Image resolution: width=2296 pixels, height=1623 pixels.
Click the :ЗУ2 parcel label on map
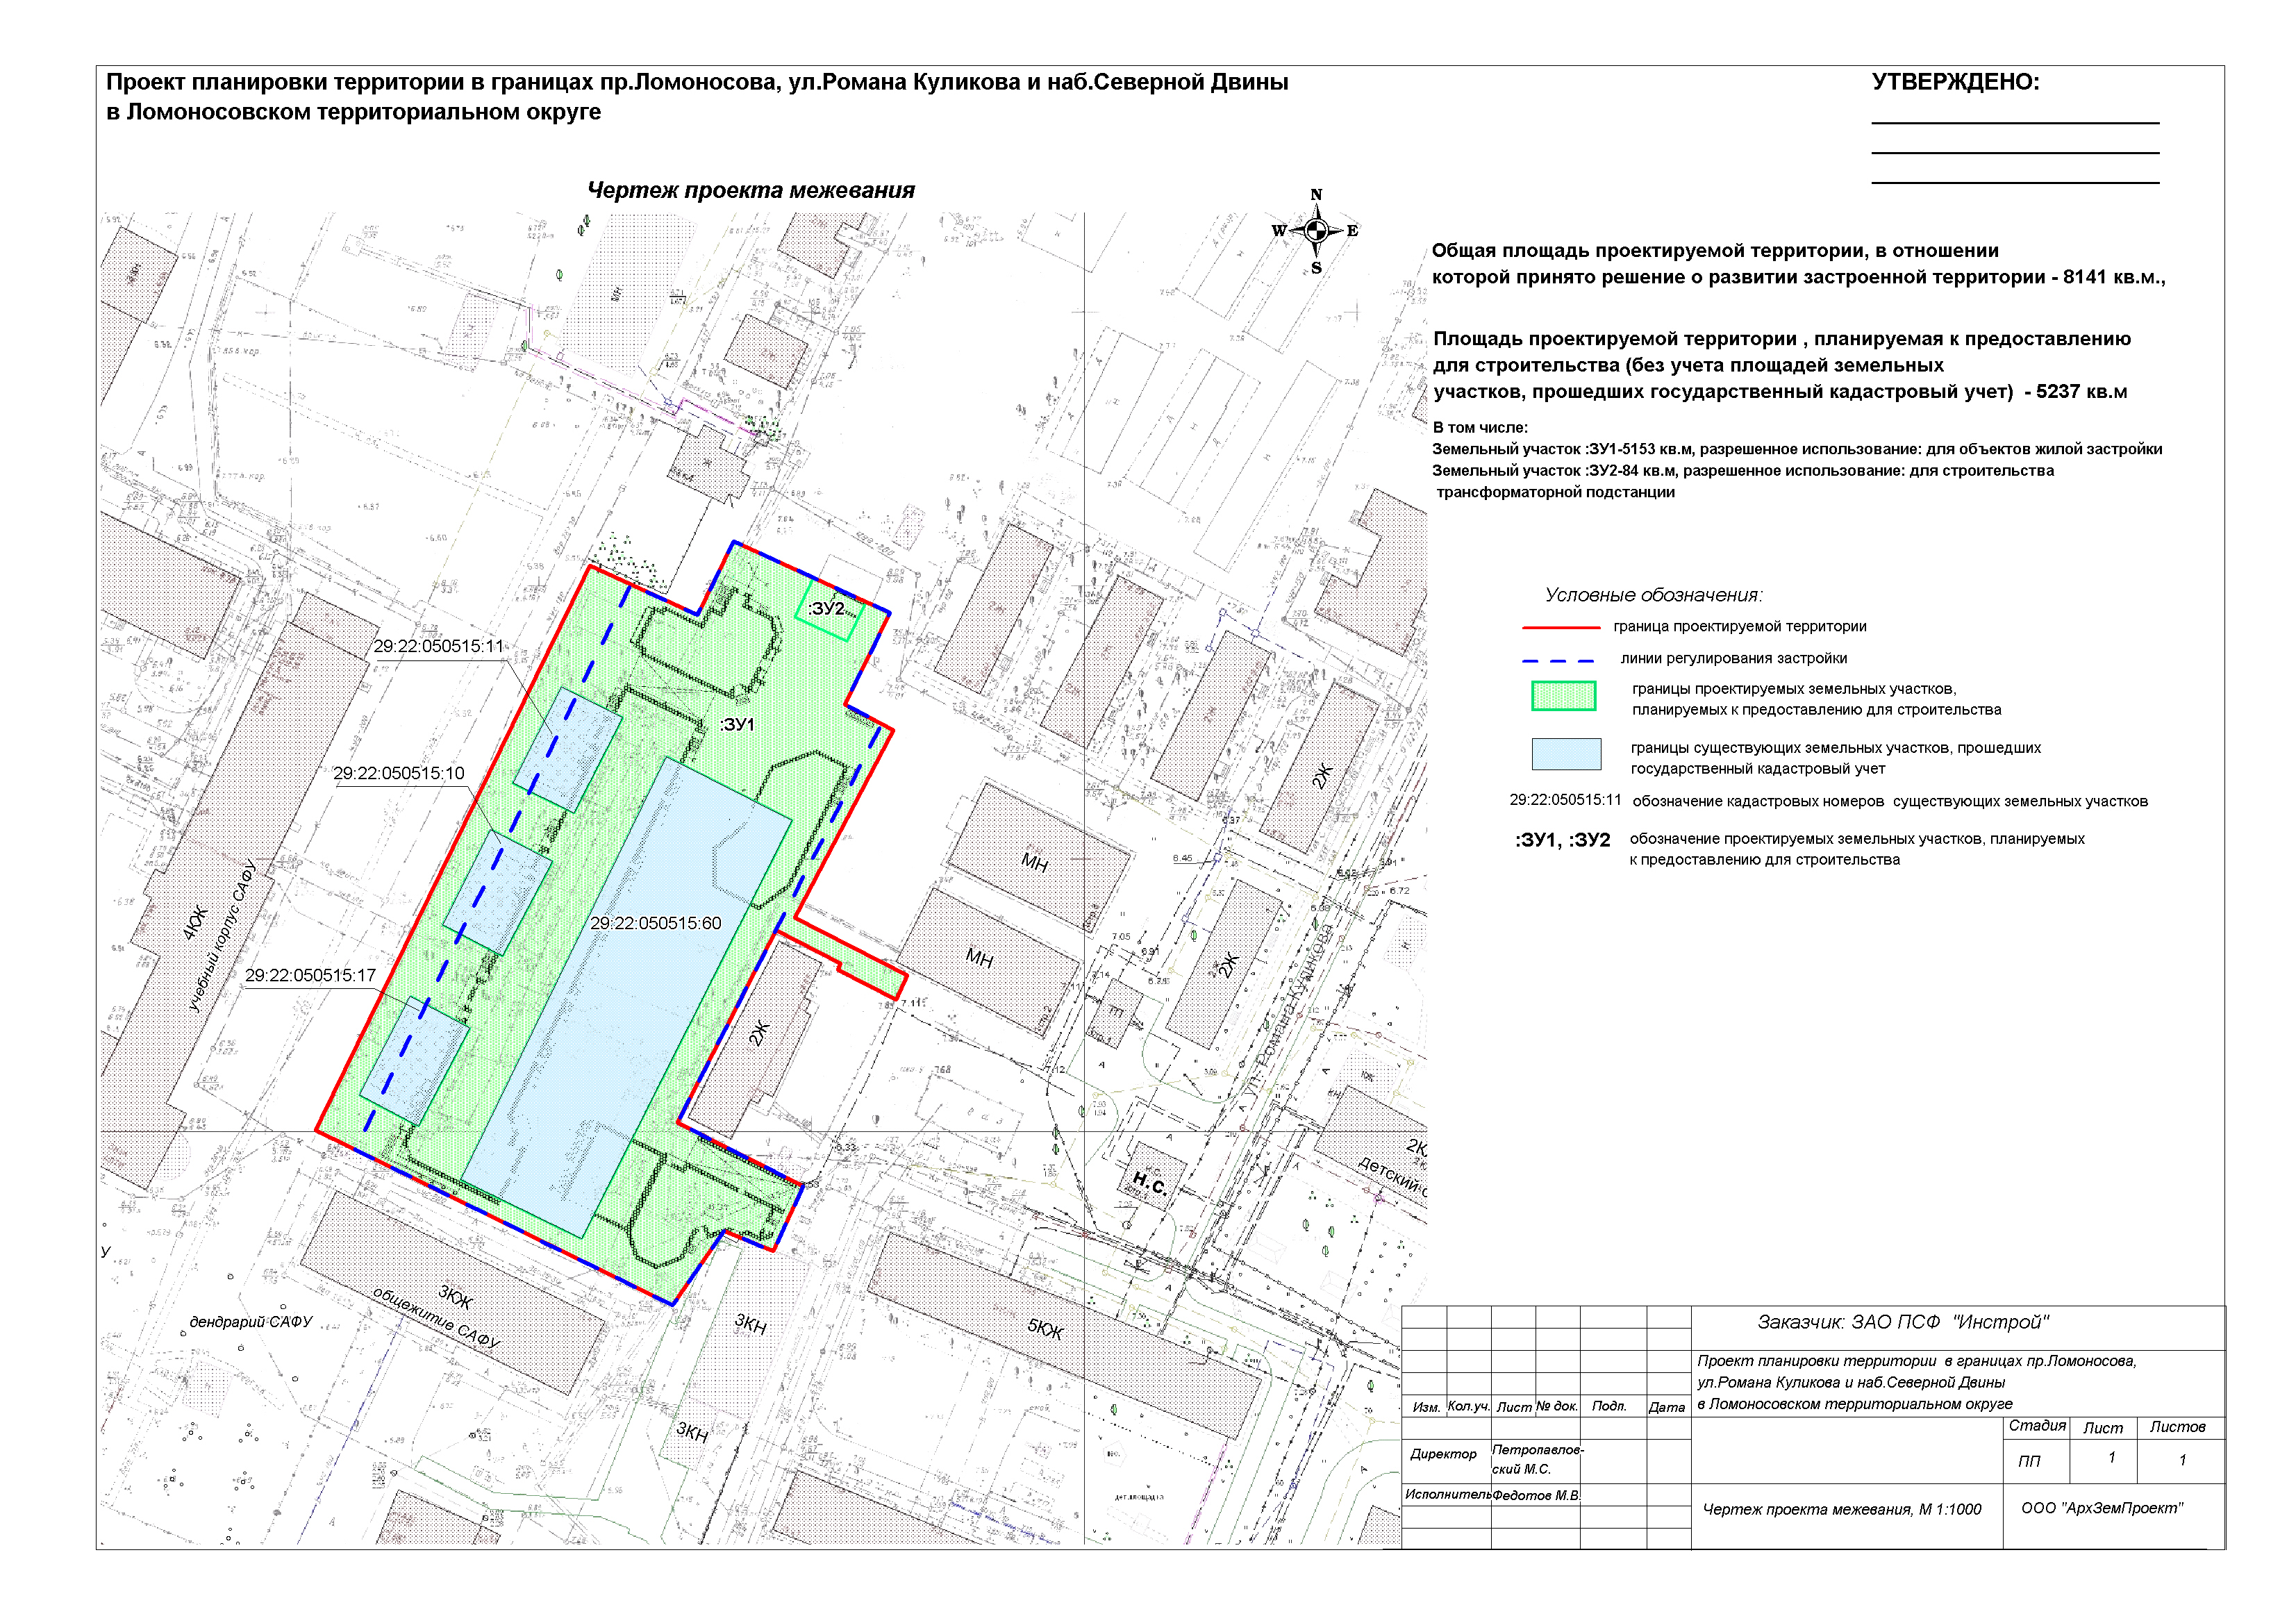[827, 609]
